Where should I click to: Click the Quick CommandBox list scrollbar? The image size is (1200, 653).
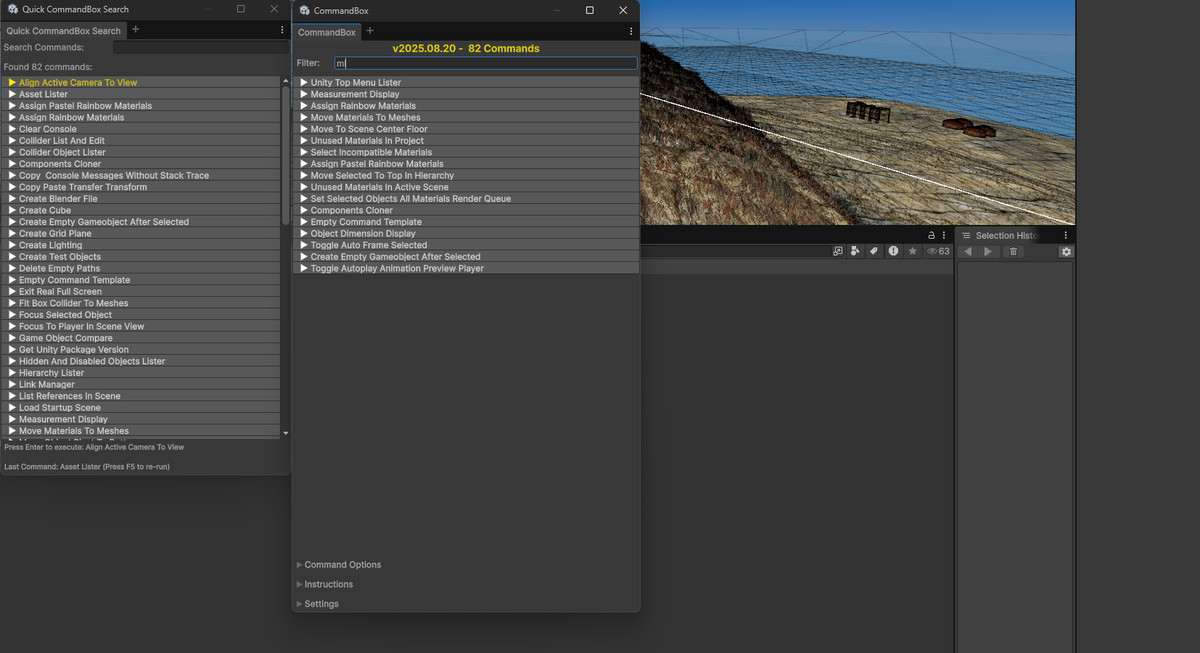(285, 155)
